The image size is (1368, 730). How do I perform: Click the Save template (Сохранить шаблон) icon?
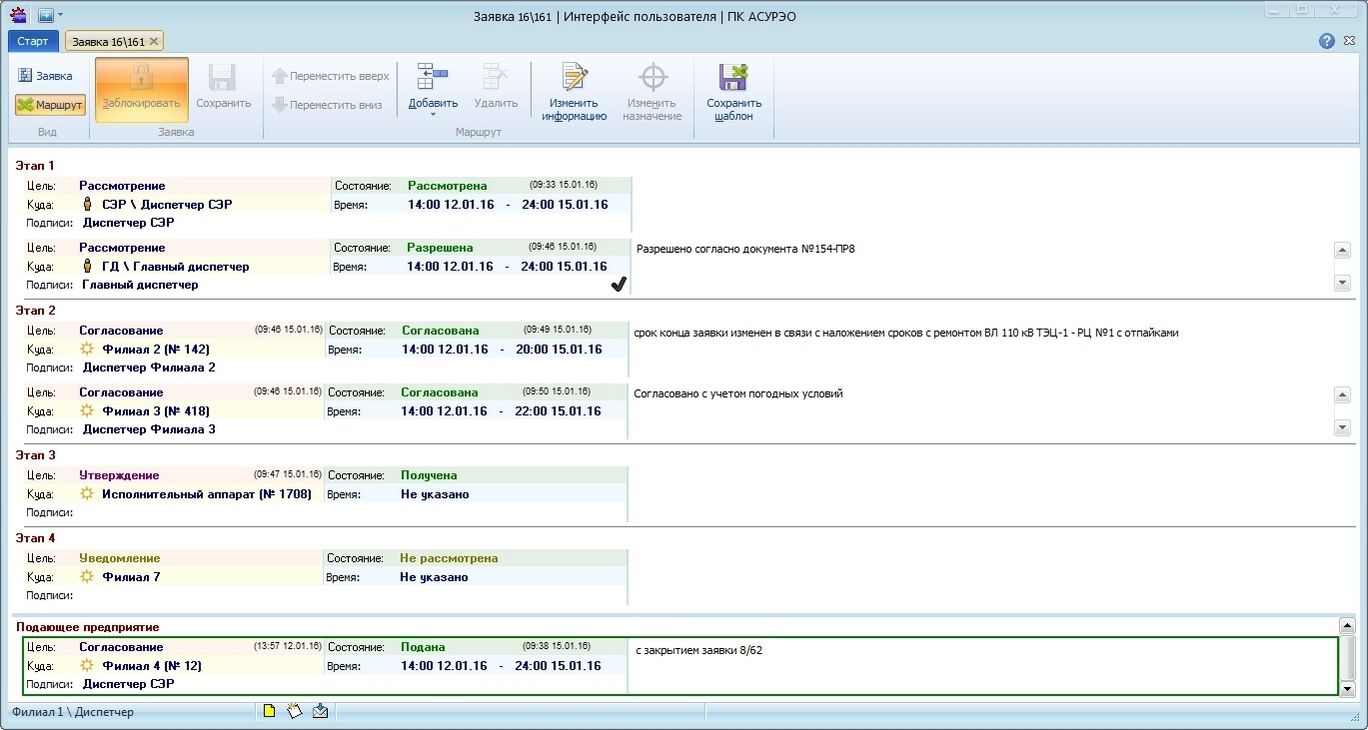pos(734,78)
